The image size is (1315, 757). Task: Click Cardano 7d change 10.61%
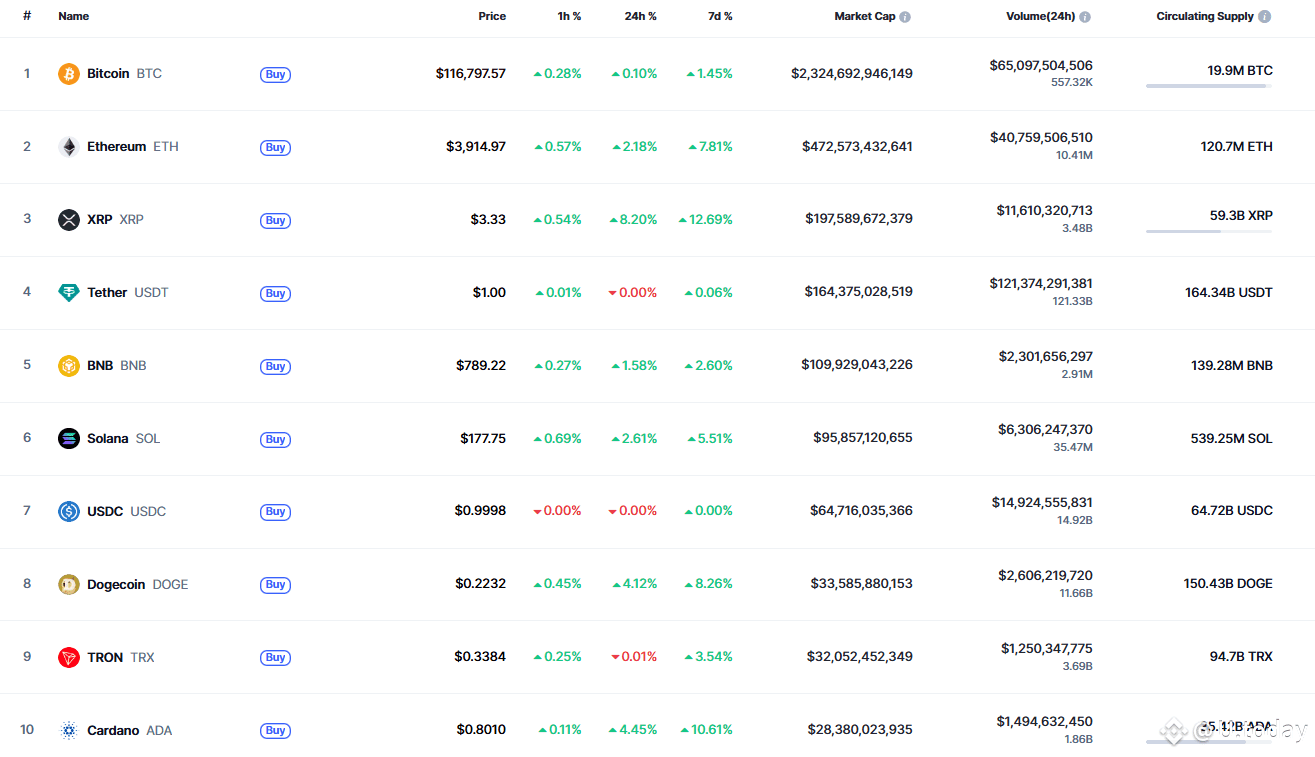coord(706,729)
